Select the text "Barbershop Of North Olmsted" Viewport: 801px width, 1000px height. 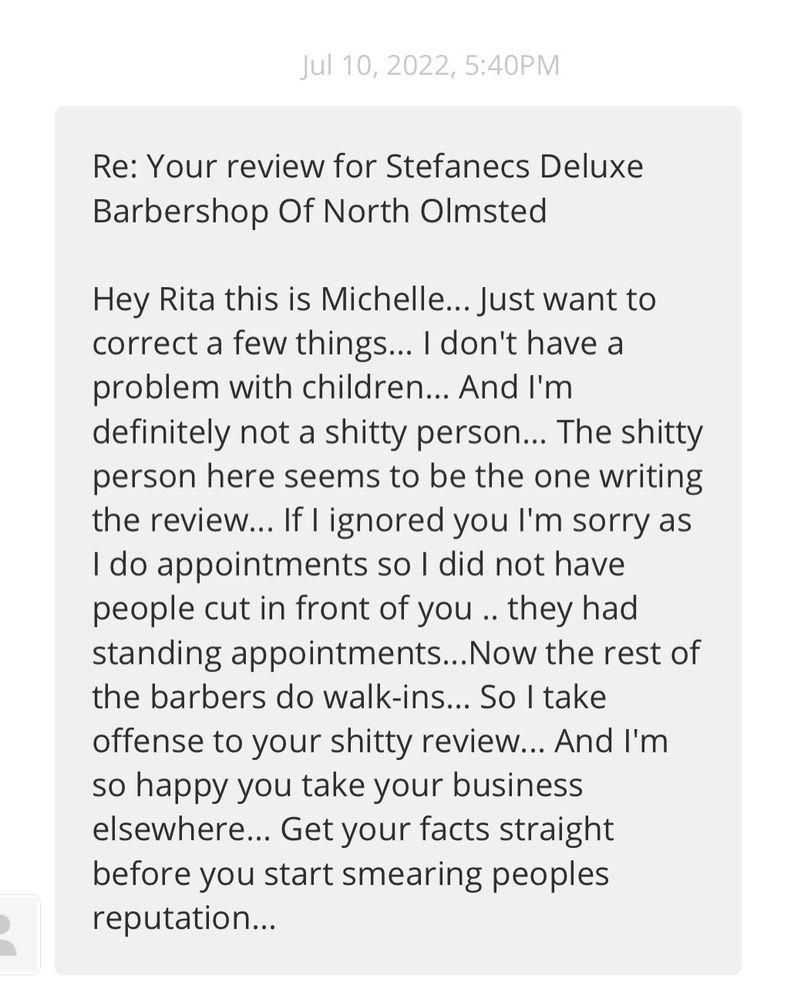click(x=320, y=211)
